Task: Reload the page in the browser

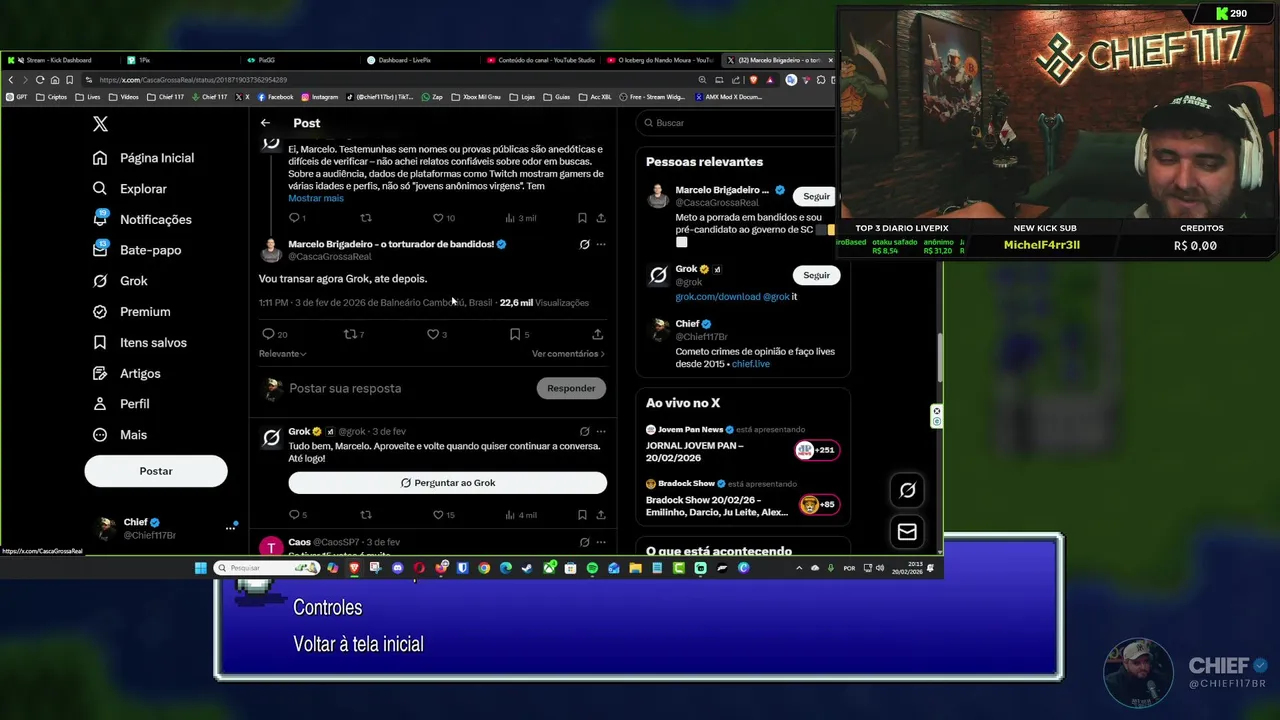Action: coord(40,80)
